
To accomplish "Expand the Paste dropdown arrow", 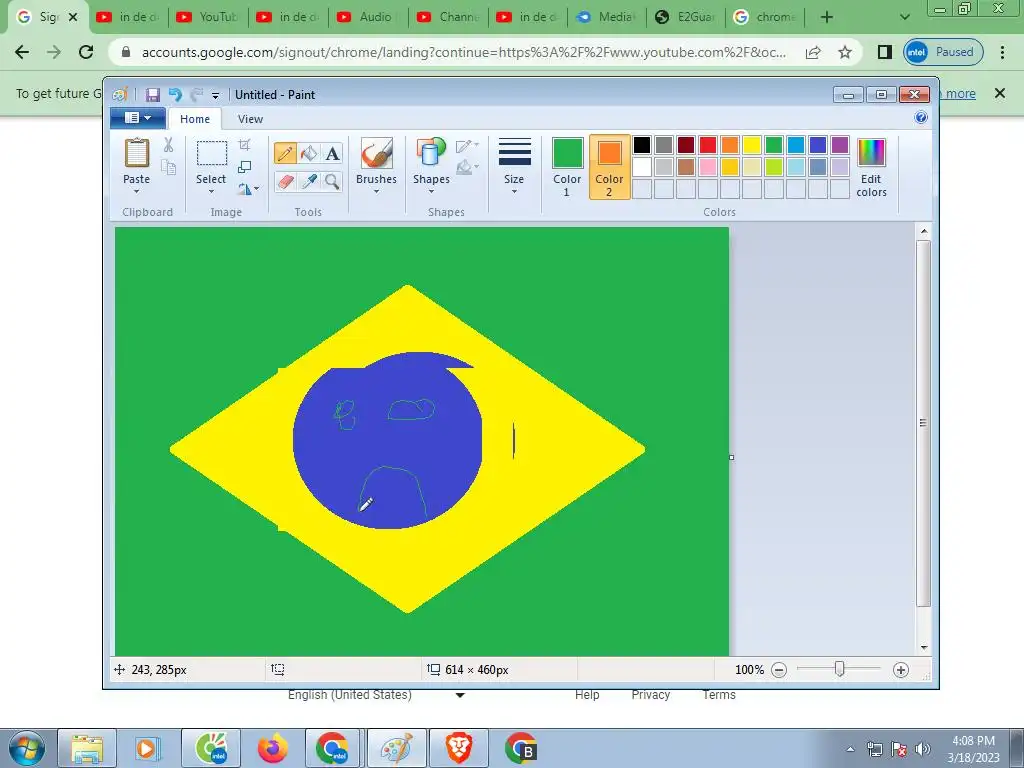I will pos(136,192).
